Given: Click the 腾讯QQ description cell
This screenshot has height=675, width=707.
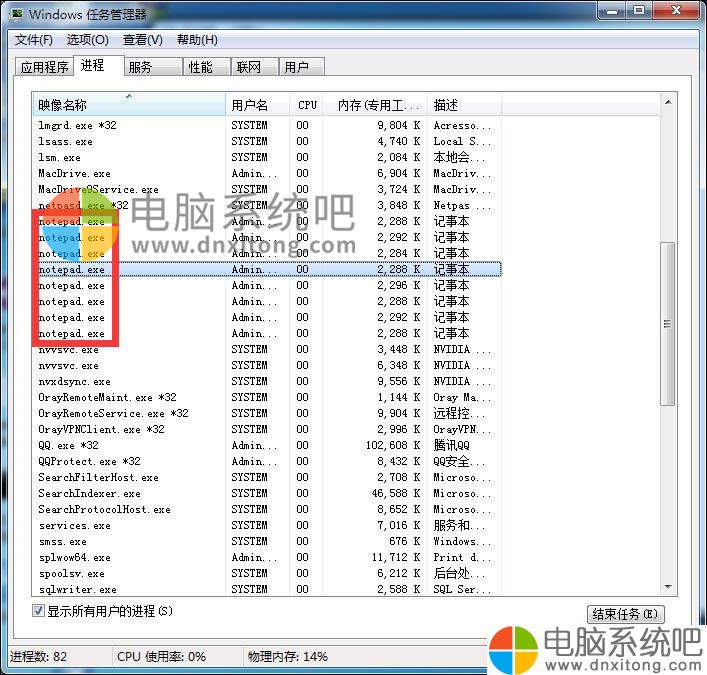Looking at the screenshot, I should coord(451,445).
